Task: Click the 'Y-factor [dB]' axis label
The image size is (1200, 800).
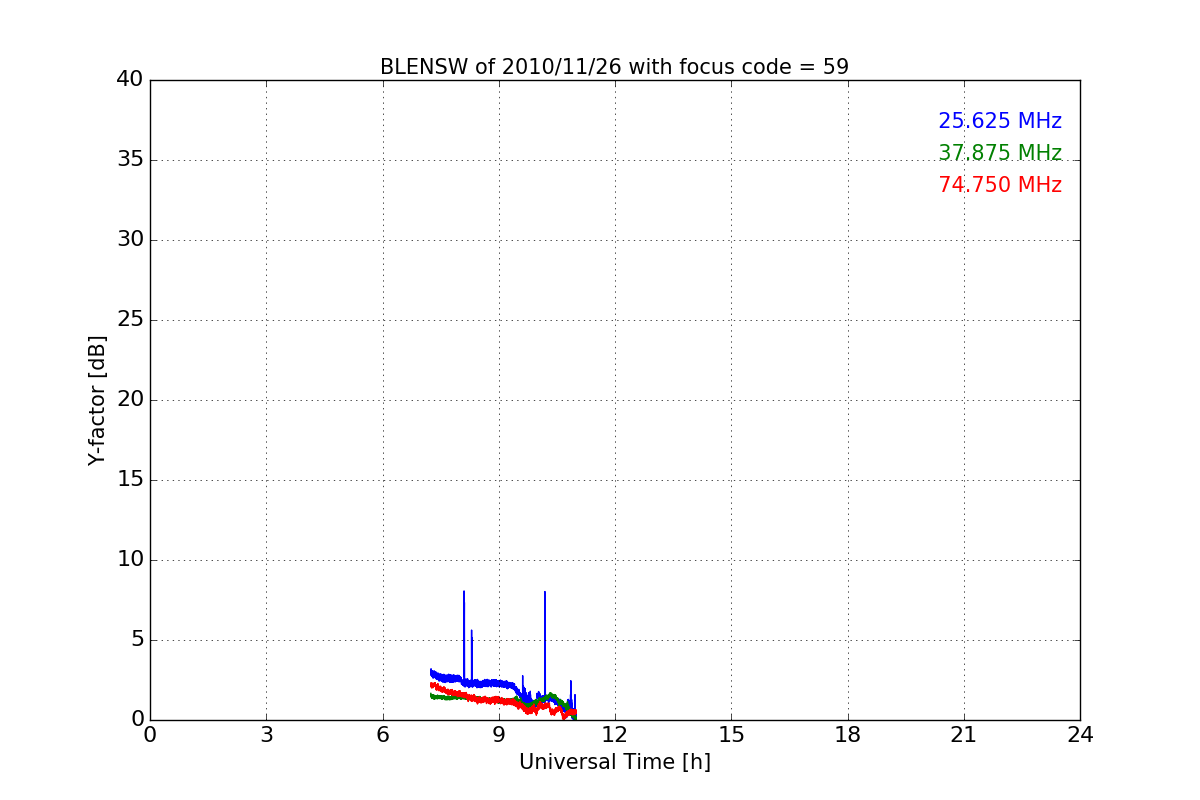Action: pyautogui.click(x=97, y=400)
